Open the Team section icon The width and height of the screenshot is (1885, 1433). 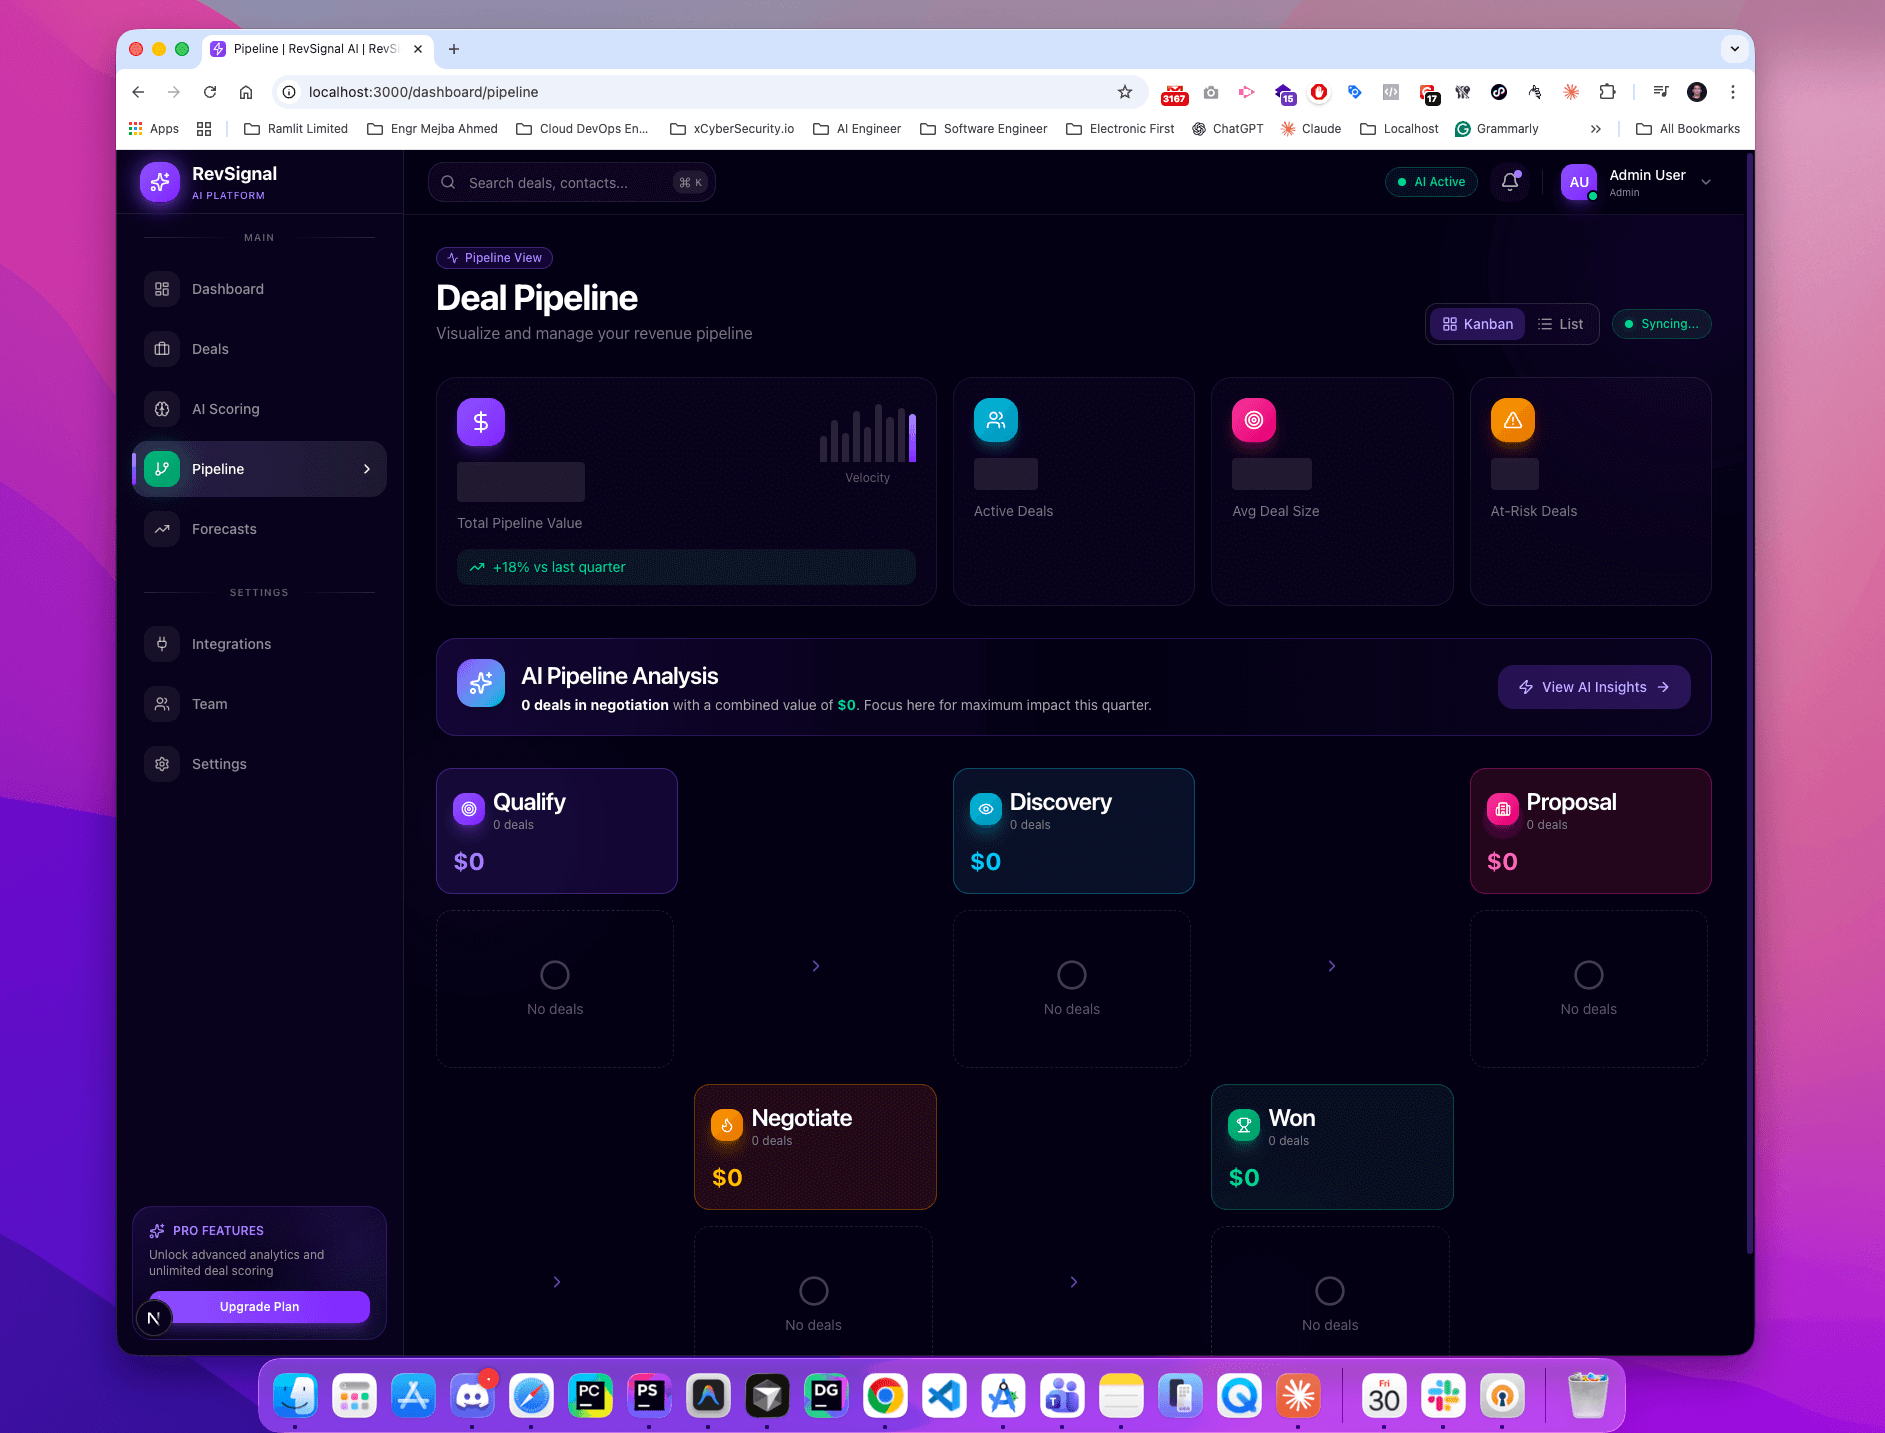162,703
